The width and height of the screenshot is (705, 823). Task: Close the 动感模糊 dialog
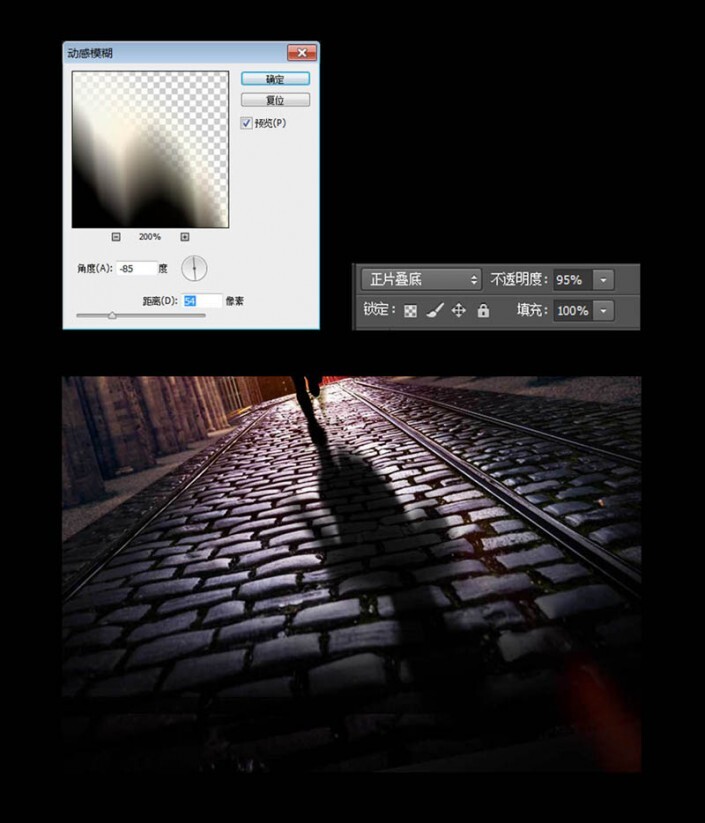coord(300,53)
